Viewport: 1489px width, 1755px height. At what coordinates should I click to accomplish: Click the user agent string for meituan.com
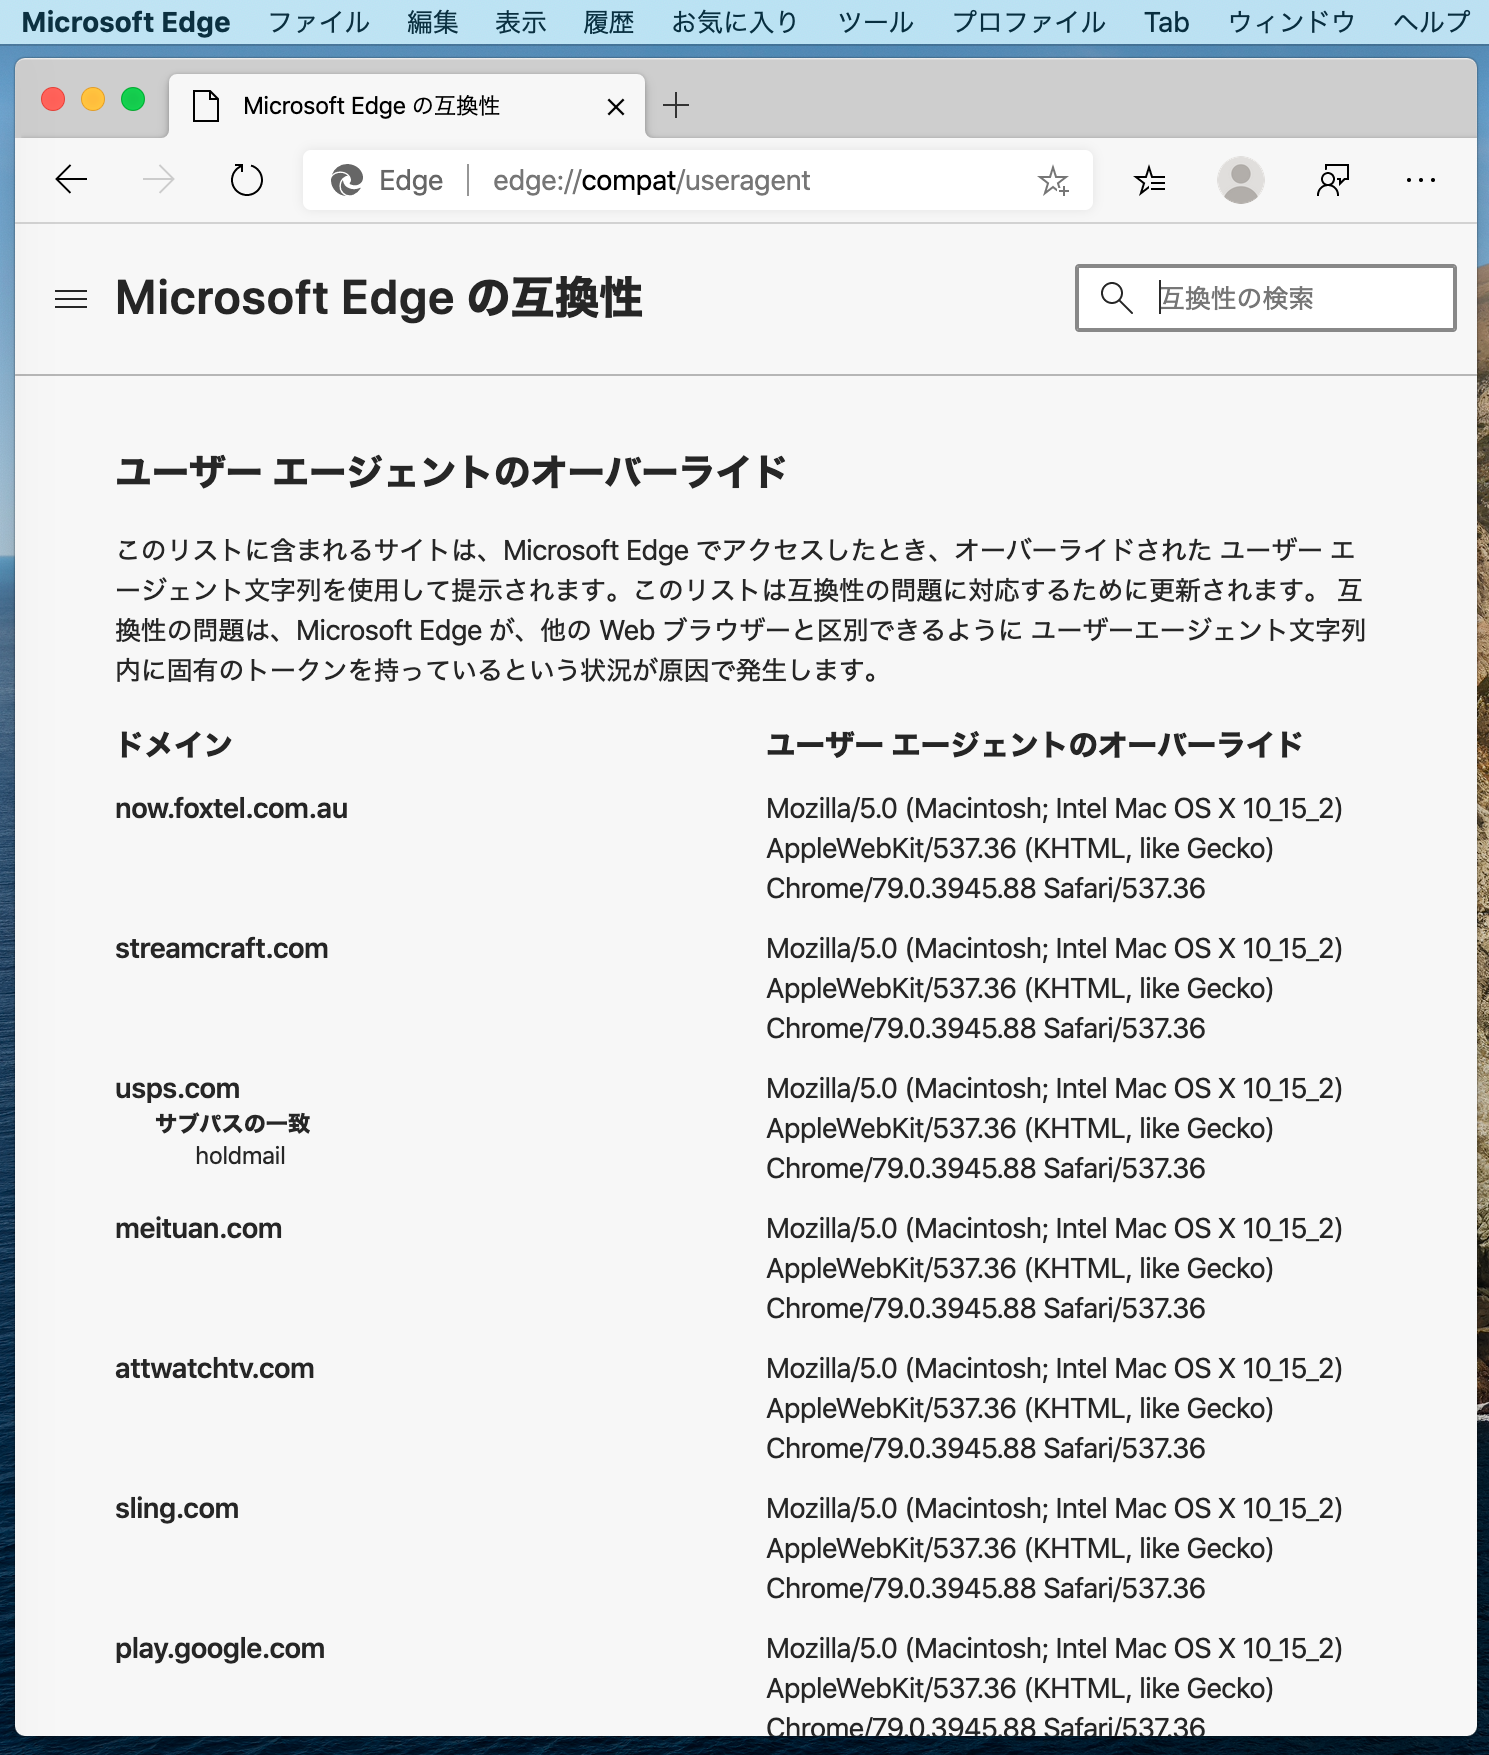click(x=1054, y=1268)
